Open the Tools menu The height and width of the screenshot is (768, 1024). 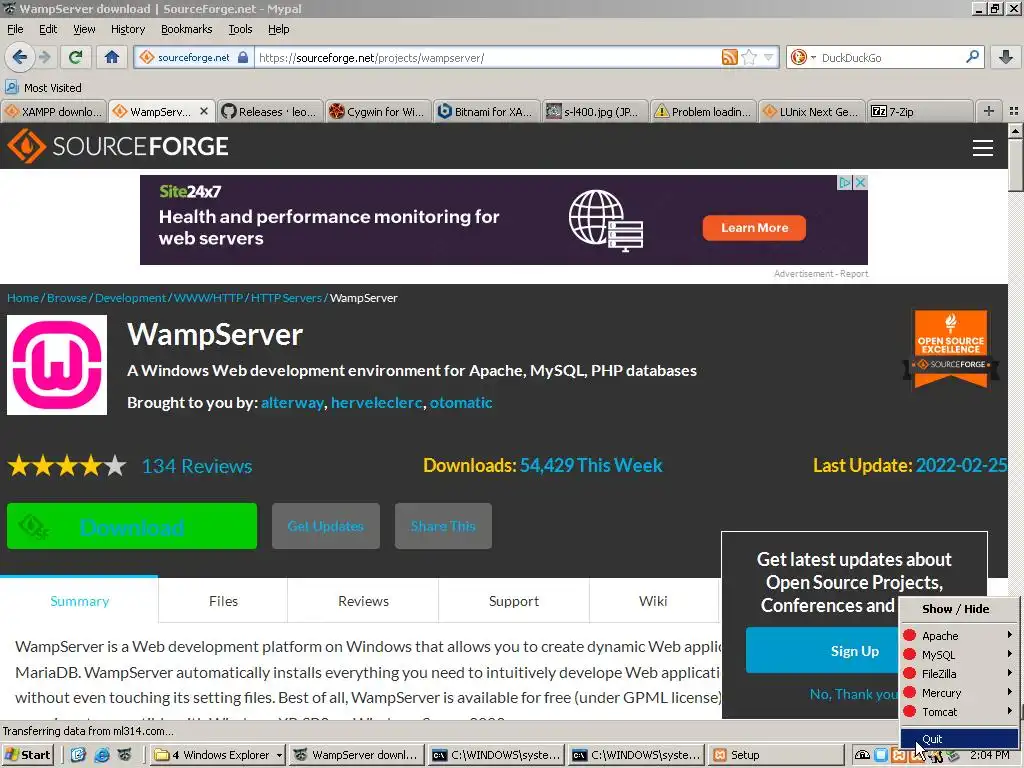(240, 29)
